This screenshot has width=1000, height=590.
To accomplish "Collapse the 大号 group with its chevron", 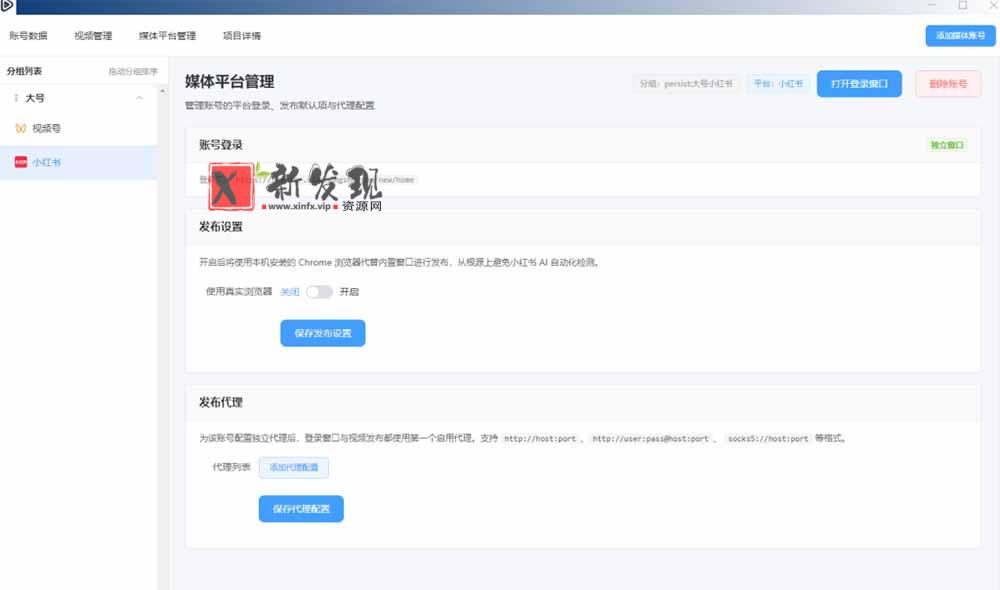I will click(139, 98).
